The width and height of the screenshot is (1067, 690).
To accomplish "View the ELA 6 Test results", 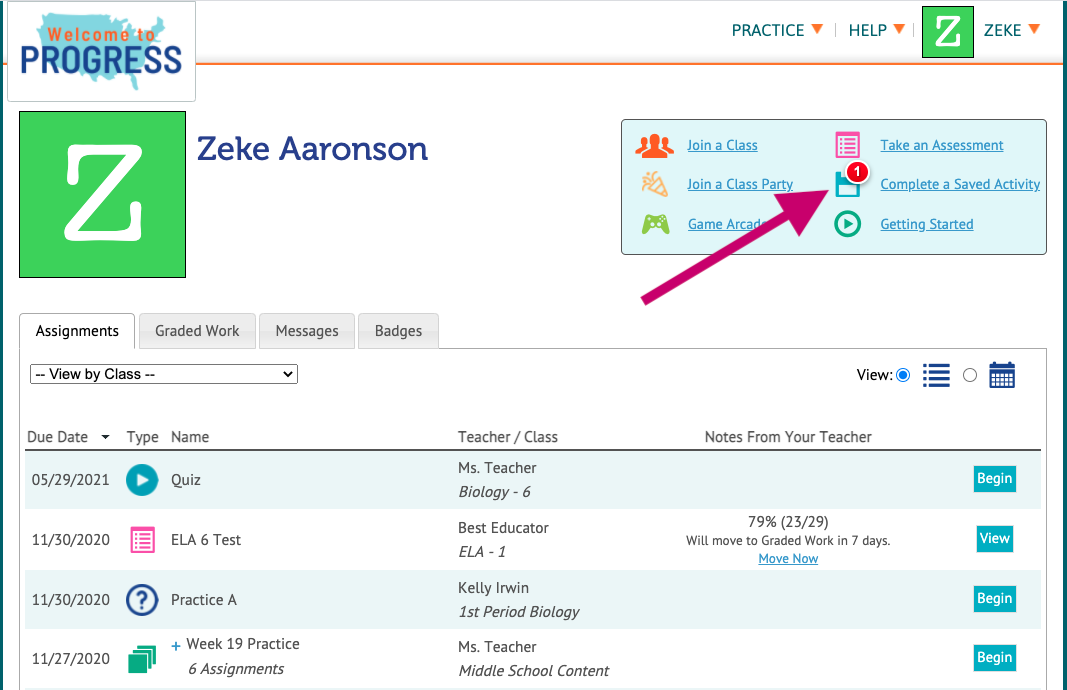I will pyautogui.click(x=995, y=538).
